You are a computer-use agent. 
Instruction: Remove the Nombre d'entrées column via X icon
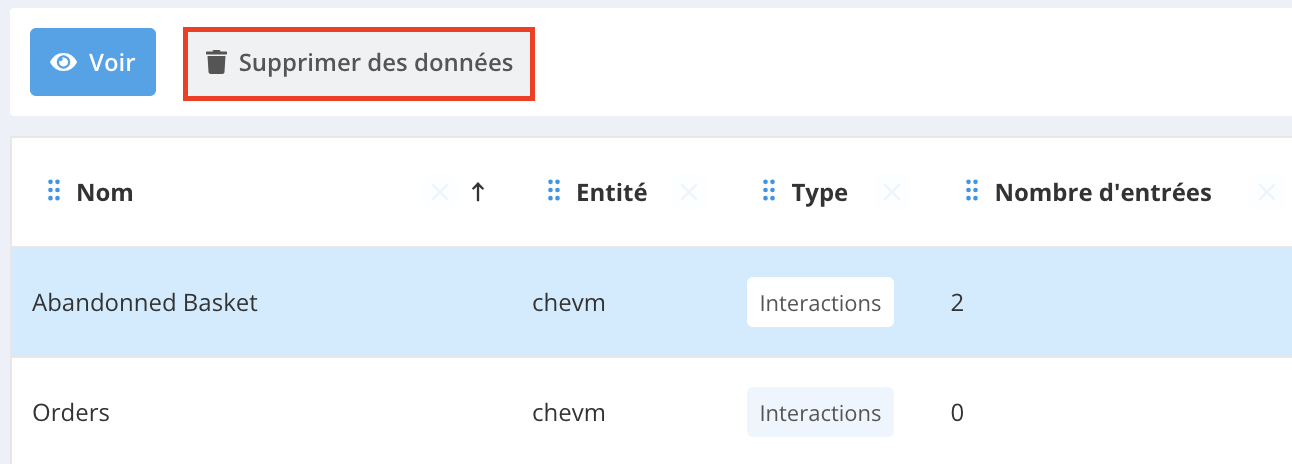coord(1267,192)
